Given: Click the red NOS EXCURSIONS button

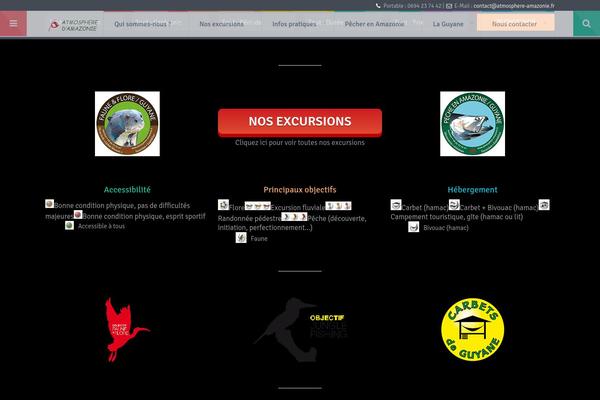Looking at the screenshot, I should (x=300, y=122).
